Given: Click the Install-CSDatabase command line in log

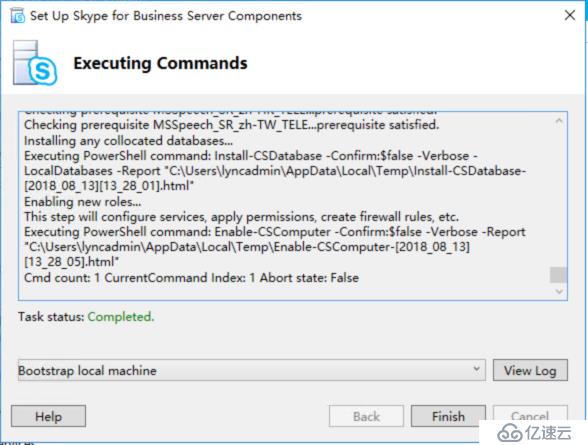Looking at the screenshot, I should point(275,171).
